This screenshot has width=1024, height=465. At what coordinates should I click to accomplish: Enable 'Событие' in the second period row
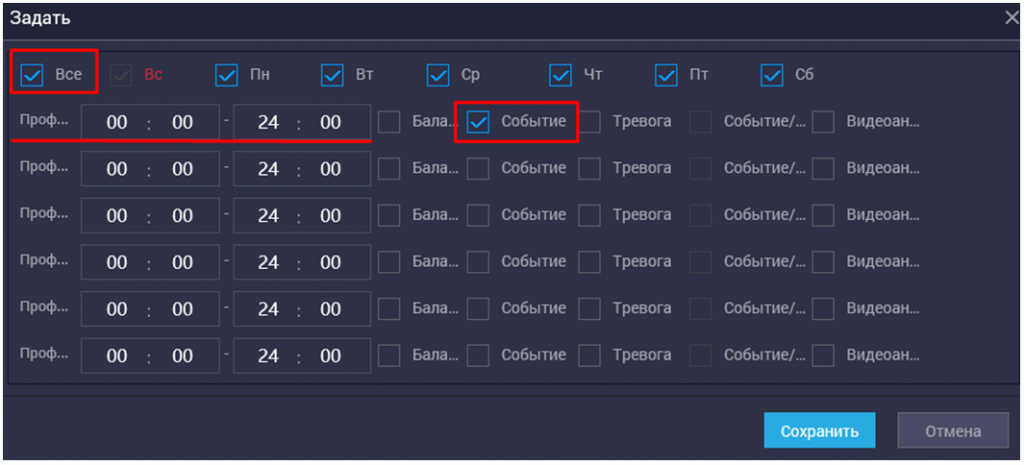click(479, 169)
